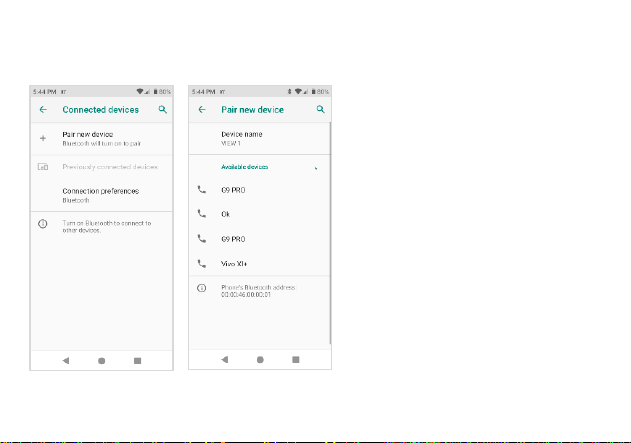Open Connection preferences
This screenshot has height=443, width=631.
click(x=101, y=195)
